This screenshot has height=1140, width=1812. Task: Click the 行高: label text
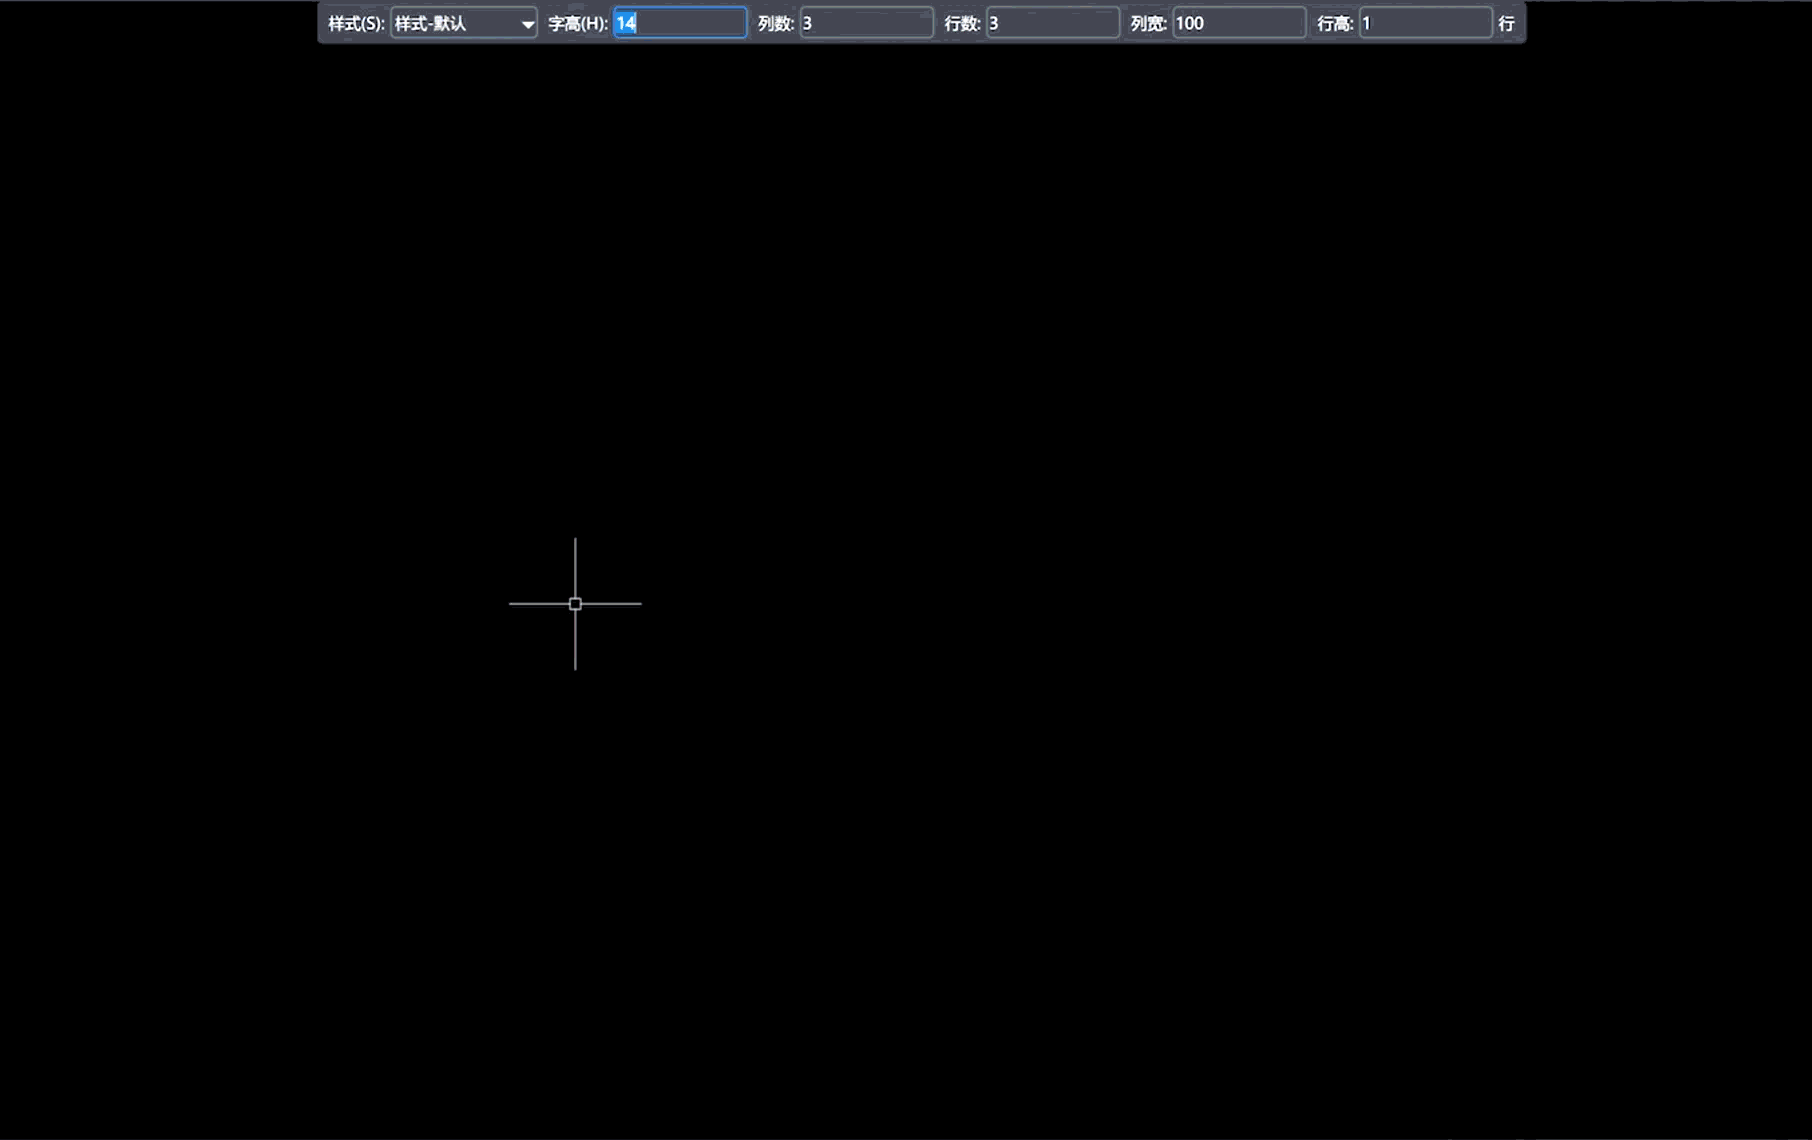tap(1335, 23)
